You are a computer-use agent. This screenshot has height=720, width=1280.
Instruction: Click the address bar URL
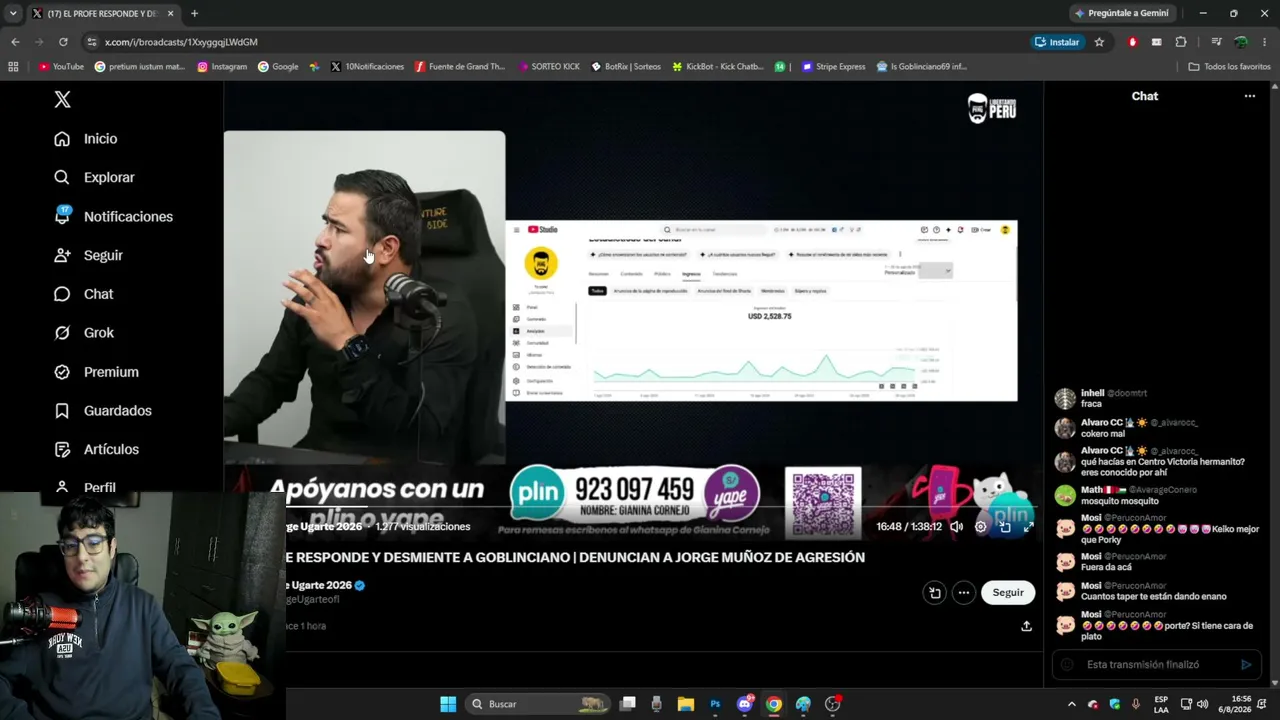pyautogui.click(x=181, y=42)
